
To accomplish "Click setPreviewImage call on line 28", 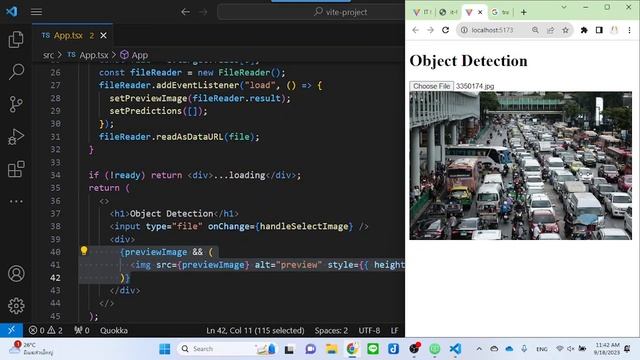I will 148,98.
